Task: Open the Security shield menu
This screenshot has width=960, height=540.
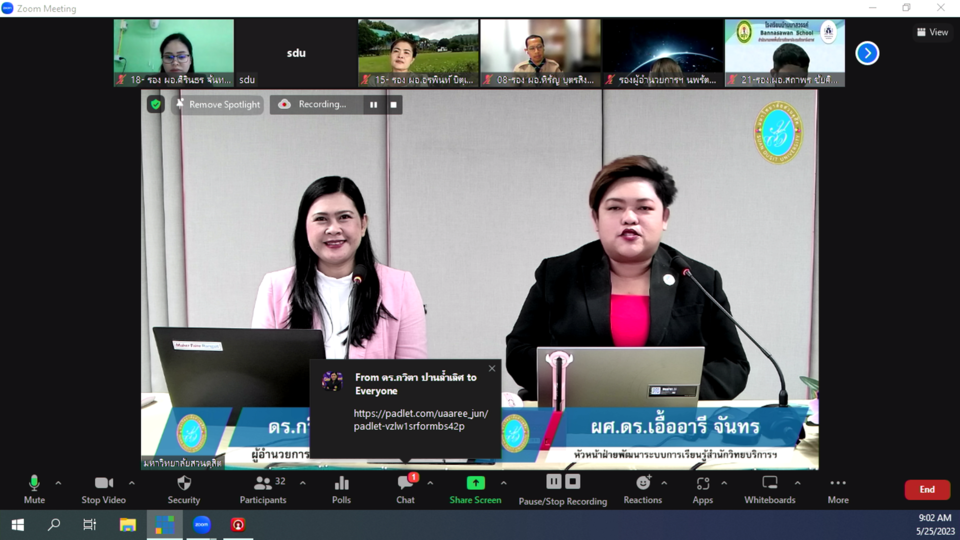Action: (x=183, y=488)
